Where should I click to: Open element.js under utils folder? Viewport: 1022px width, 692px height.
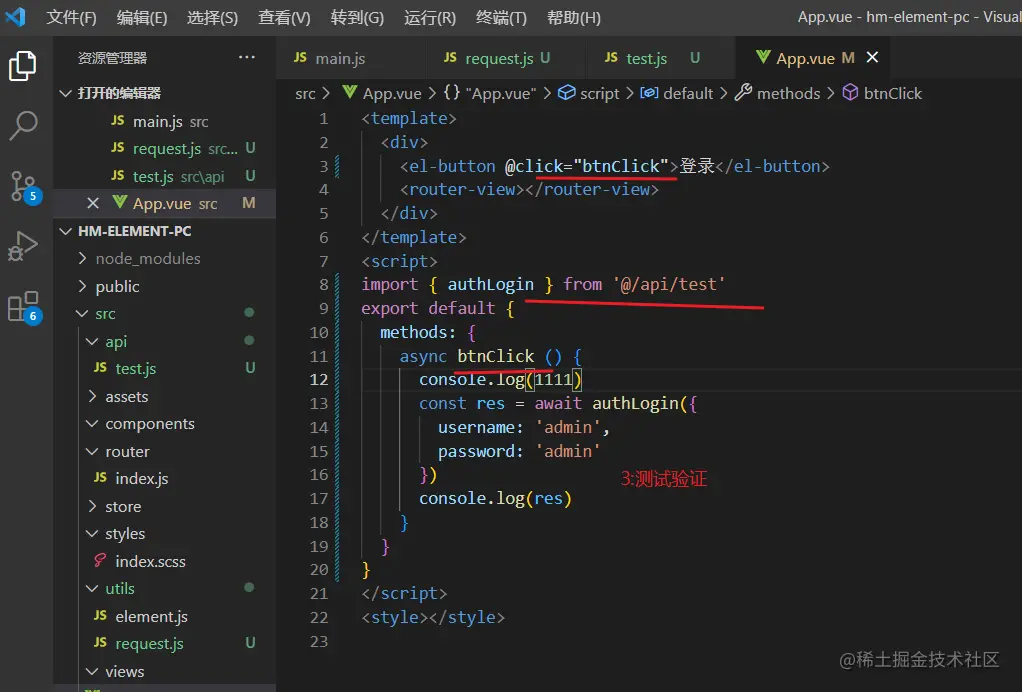164,616
